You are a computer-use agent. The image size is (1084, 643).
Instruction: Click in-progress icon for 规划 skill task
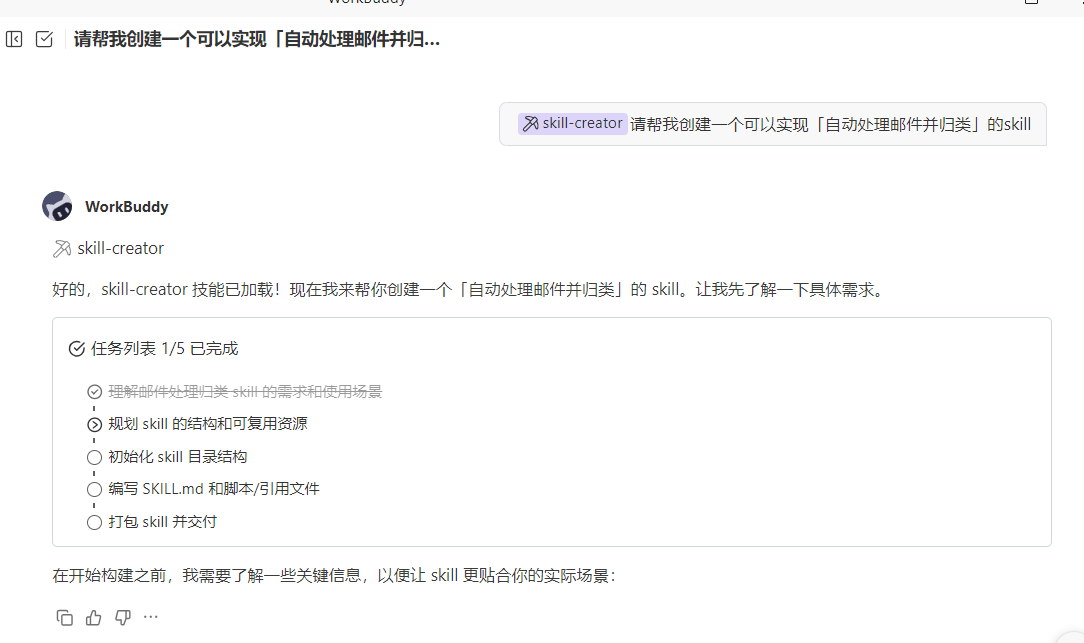pyautogui.click(x=95, y=425)
